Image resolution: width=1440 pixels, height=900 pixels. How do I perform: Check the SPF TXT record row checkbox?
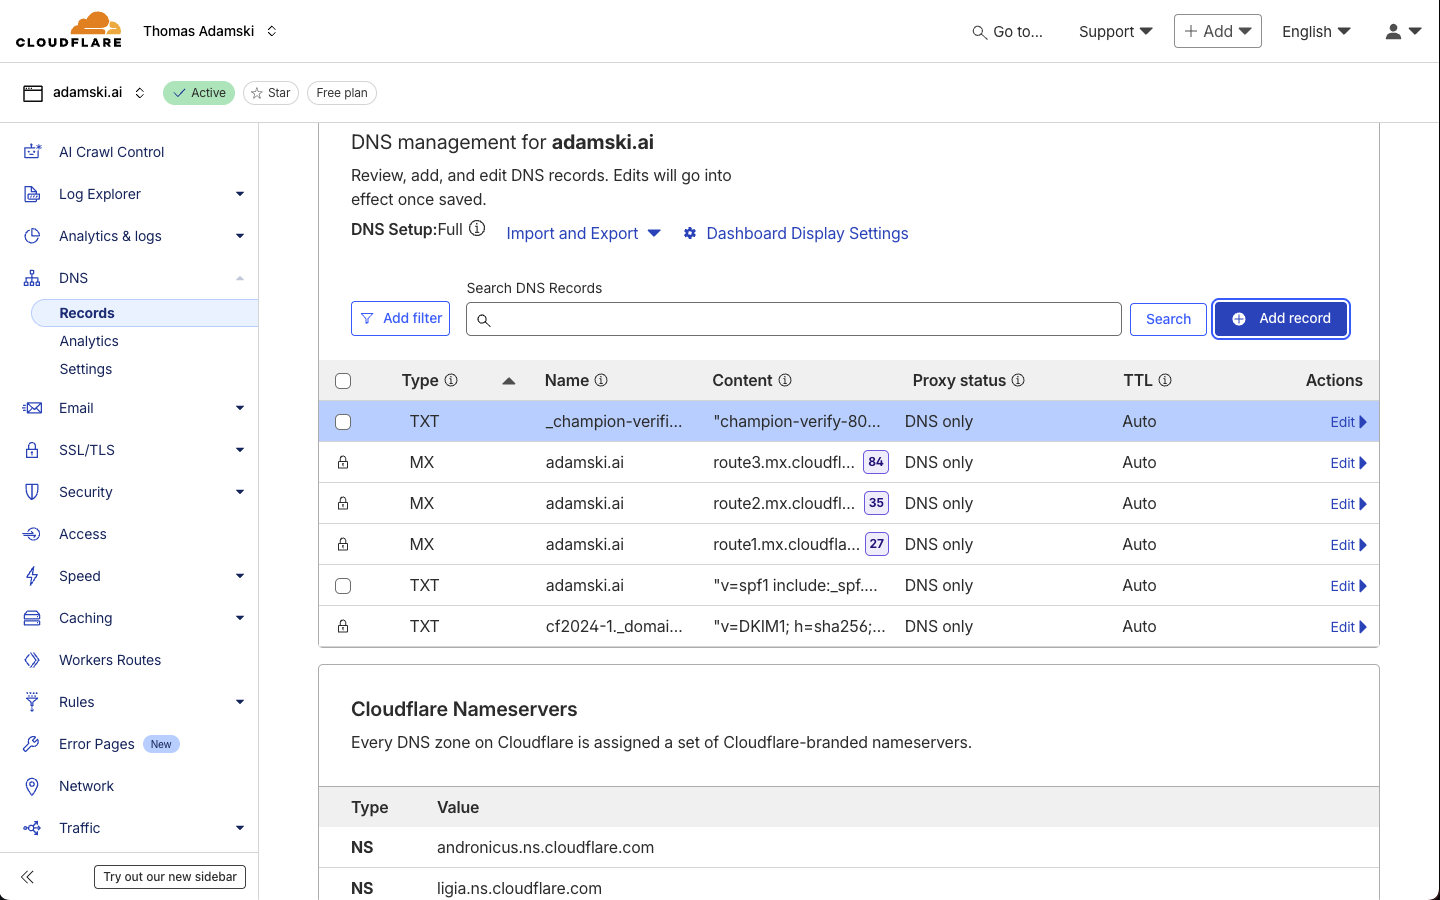point(343,585)
